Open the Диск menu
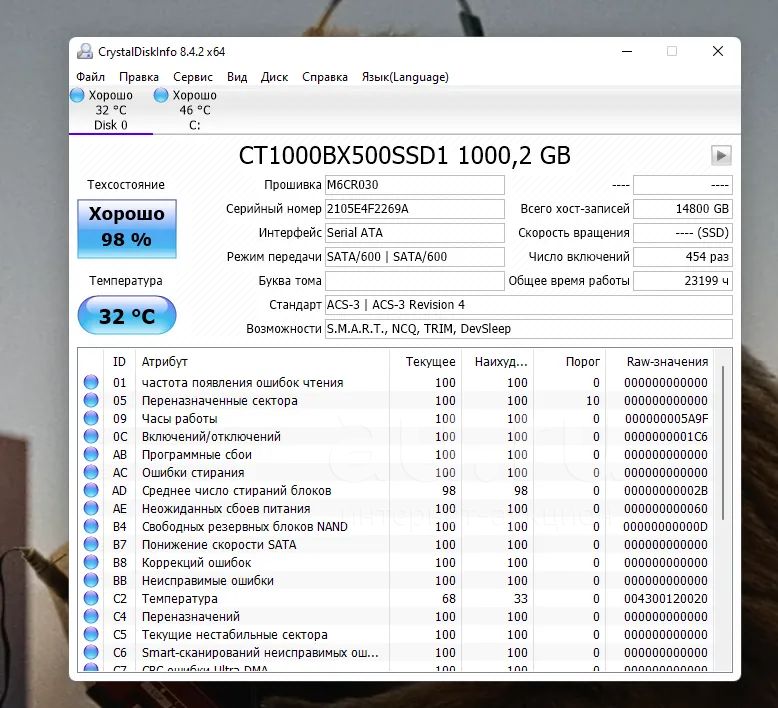Viewport: 778px width, 708px height. pyautogui.click(x=274, y=77)
